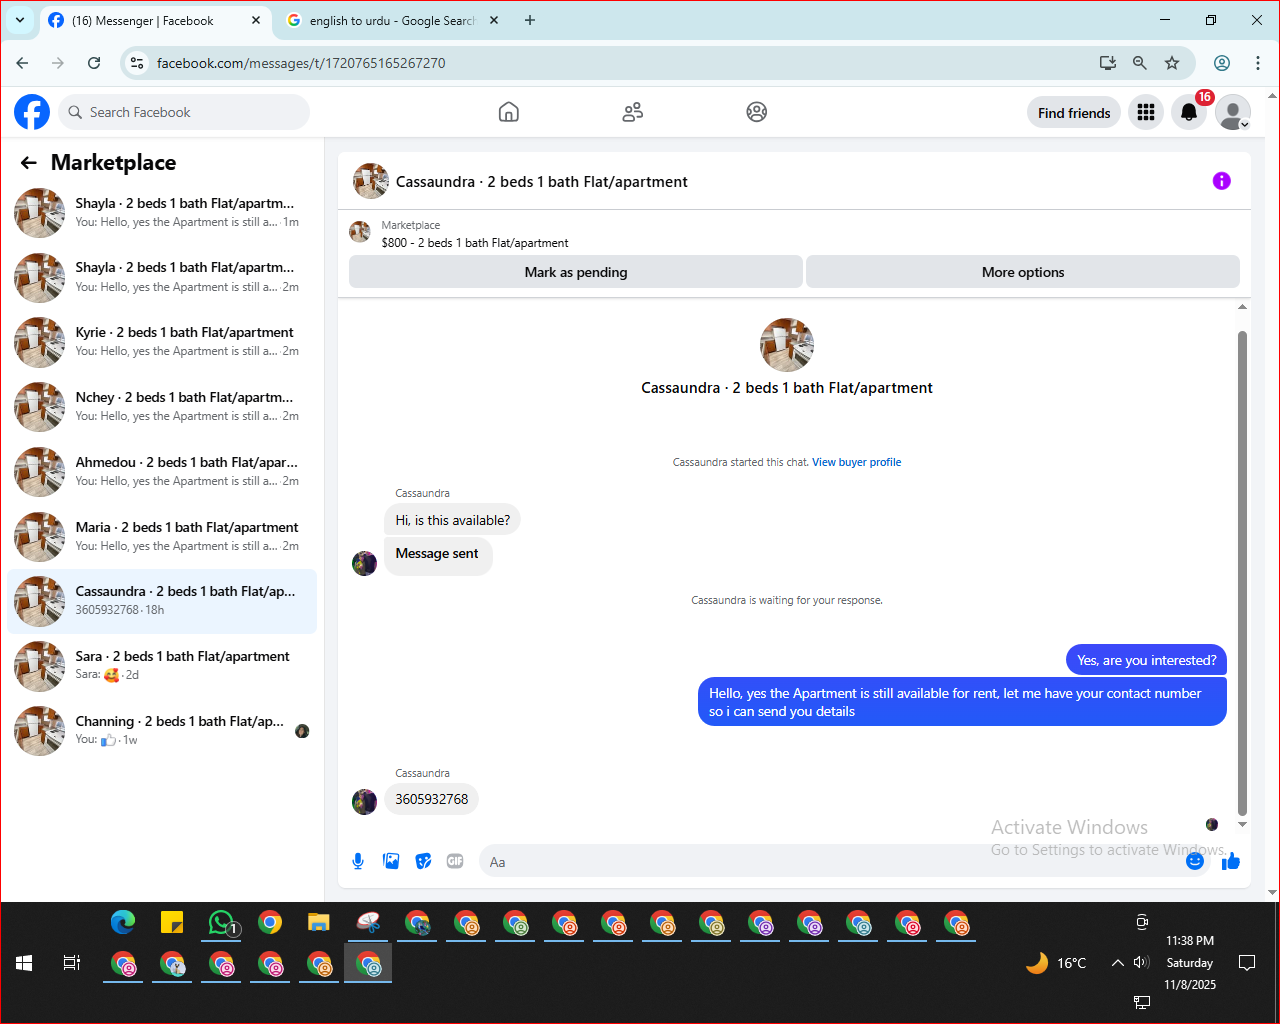Click the Find friends button

(x=1074, y=112)
